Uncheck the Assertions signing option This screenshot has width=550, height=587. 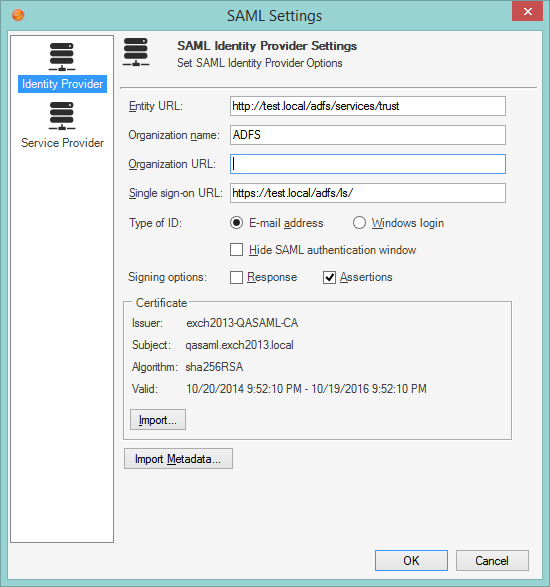point(329,277)
